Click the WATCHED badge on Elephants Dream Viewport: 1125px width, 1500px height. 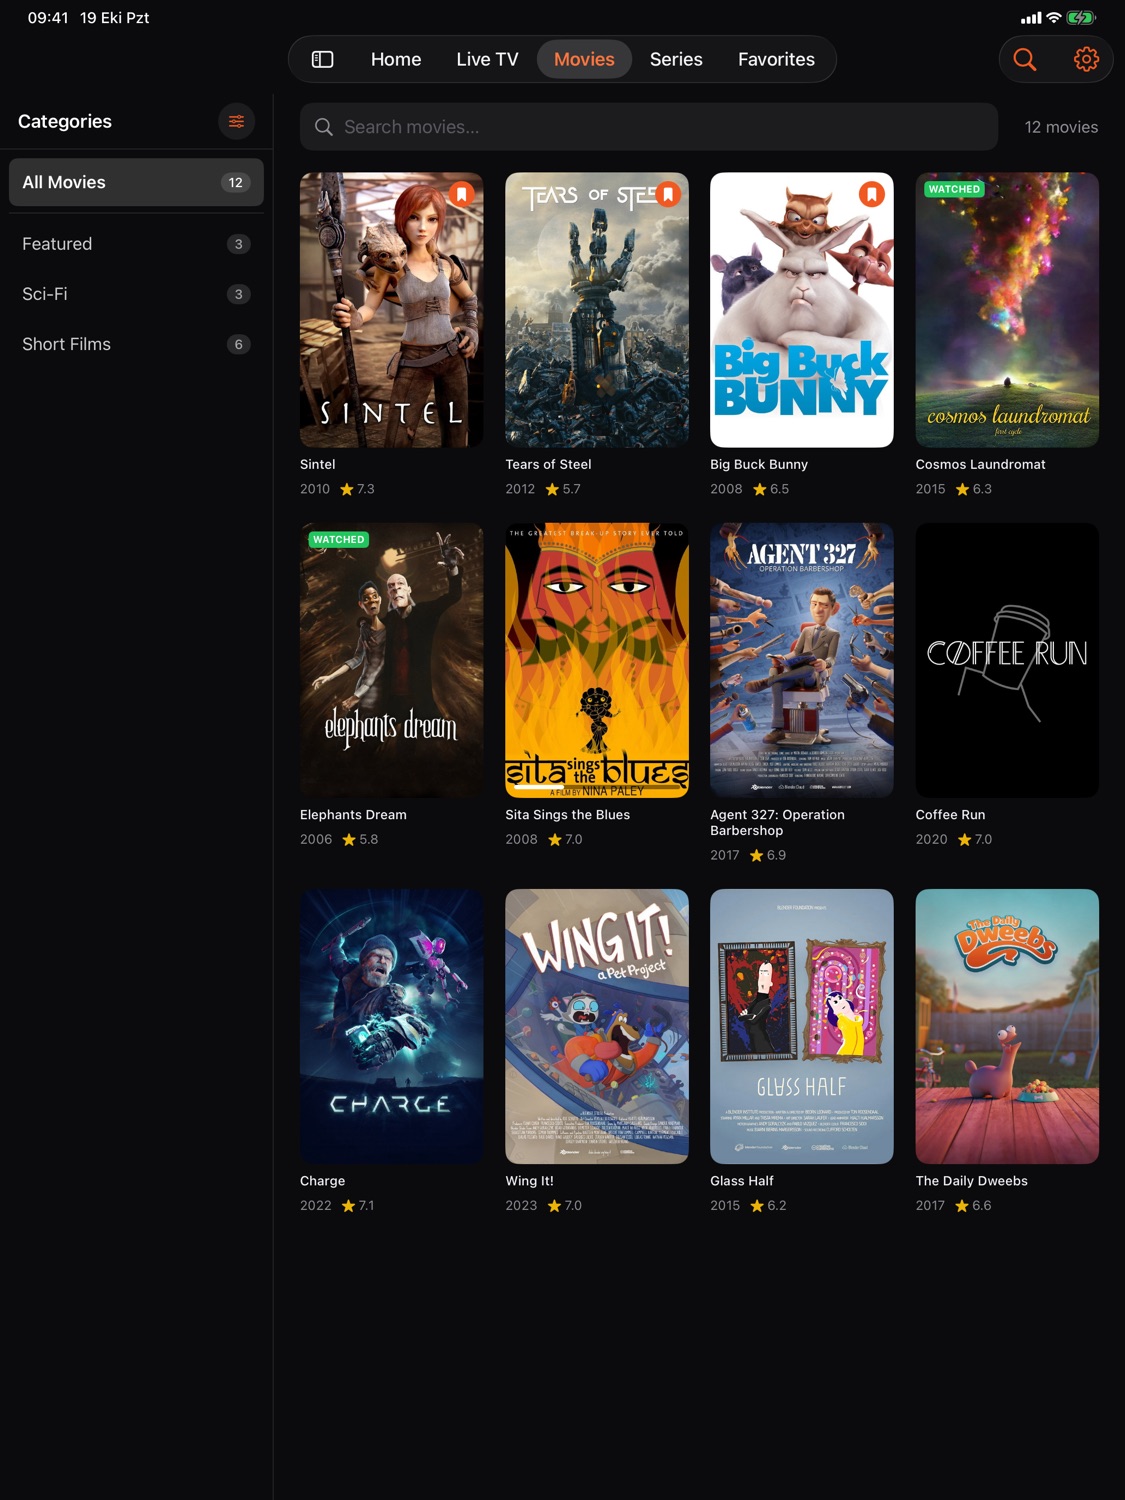pyautogui.click(x=338, y=539)
